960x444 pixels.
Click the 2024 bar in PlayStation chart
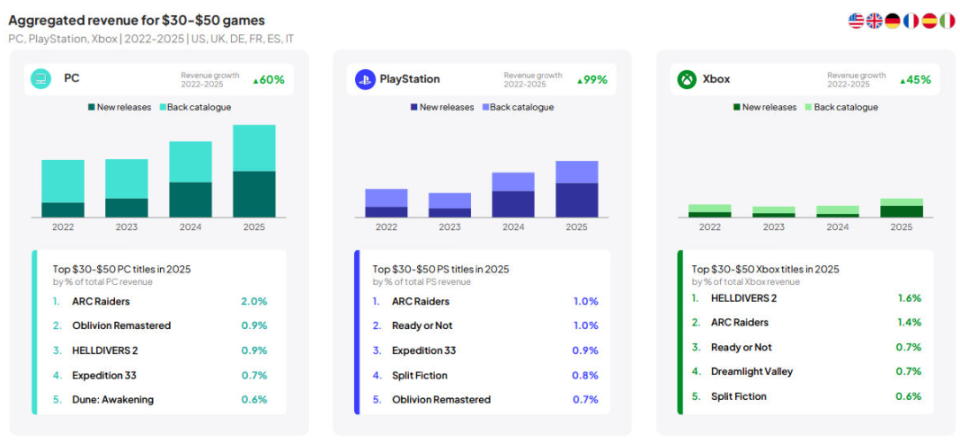coord(513,195)
